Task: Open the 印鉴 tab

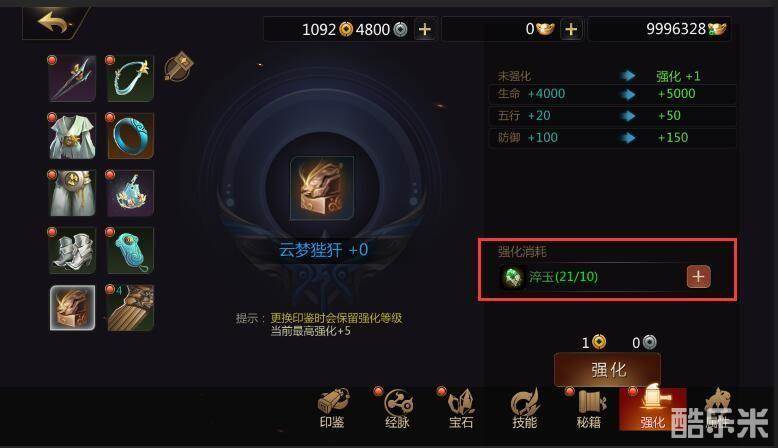Action: [x=332, y=409]
